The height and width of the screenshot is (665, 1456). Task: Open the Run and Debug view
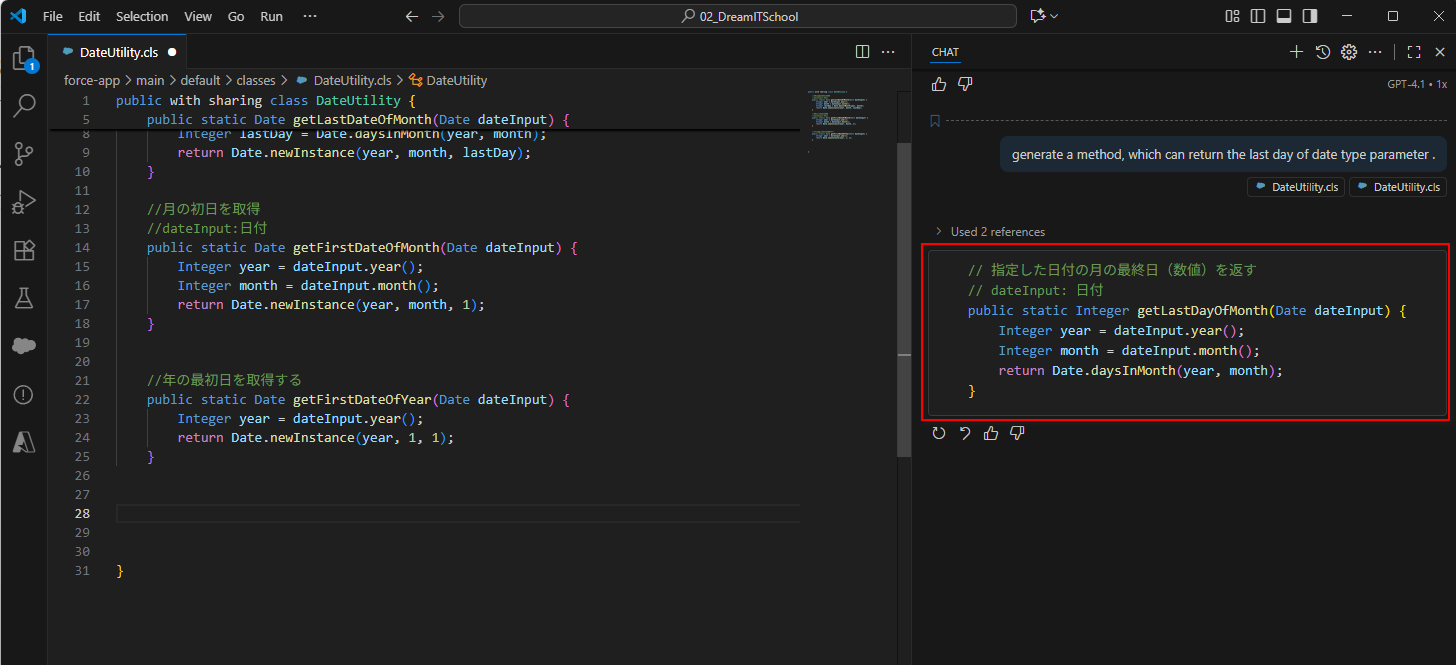click(x=24, y=202)
